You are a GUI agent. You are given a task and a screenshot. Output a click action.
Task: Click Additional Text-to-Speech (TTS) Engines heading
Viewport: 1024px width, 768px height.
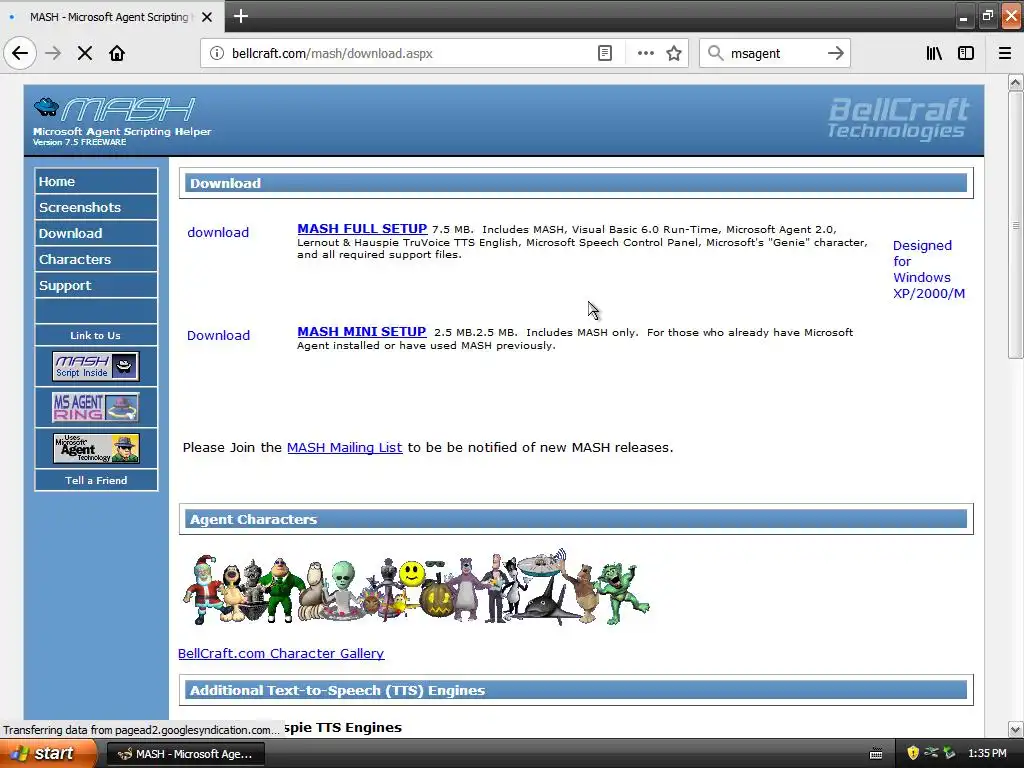point(337,690)
